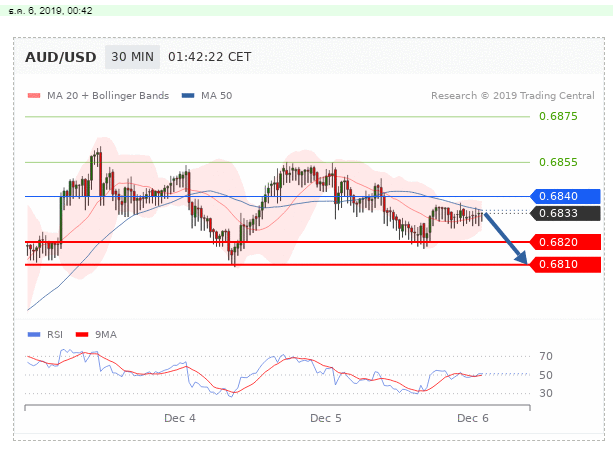Click the red 0.6820 support price tag

pyautogui.click(x=565, y=242)
